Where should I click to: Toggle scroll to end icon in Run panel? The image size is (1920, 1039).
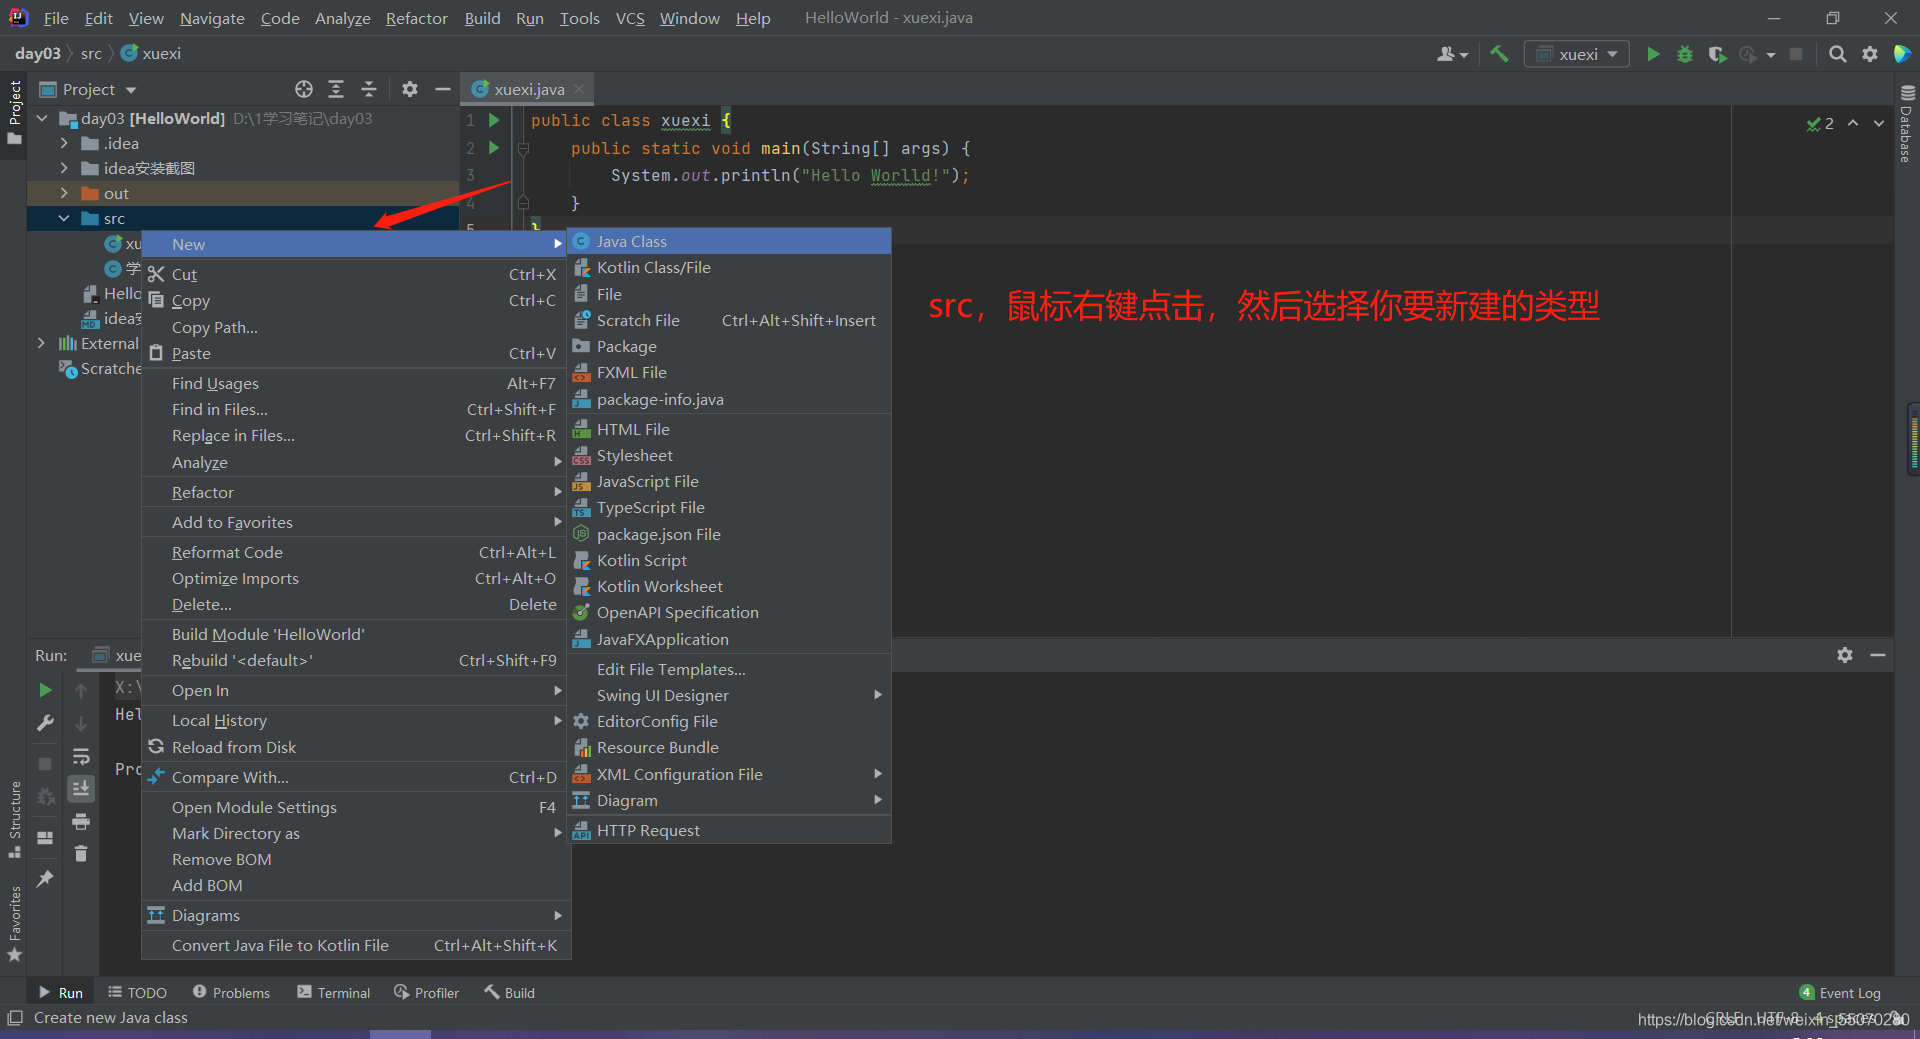click(x=81, y=789)
